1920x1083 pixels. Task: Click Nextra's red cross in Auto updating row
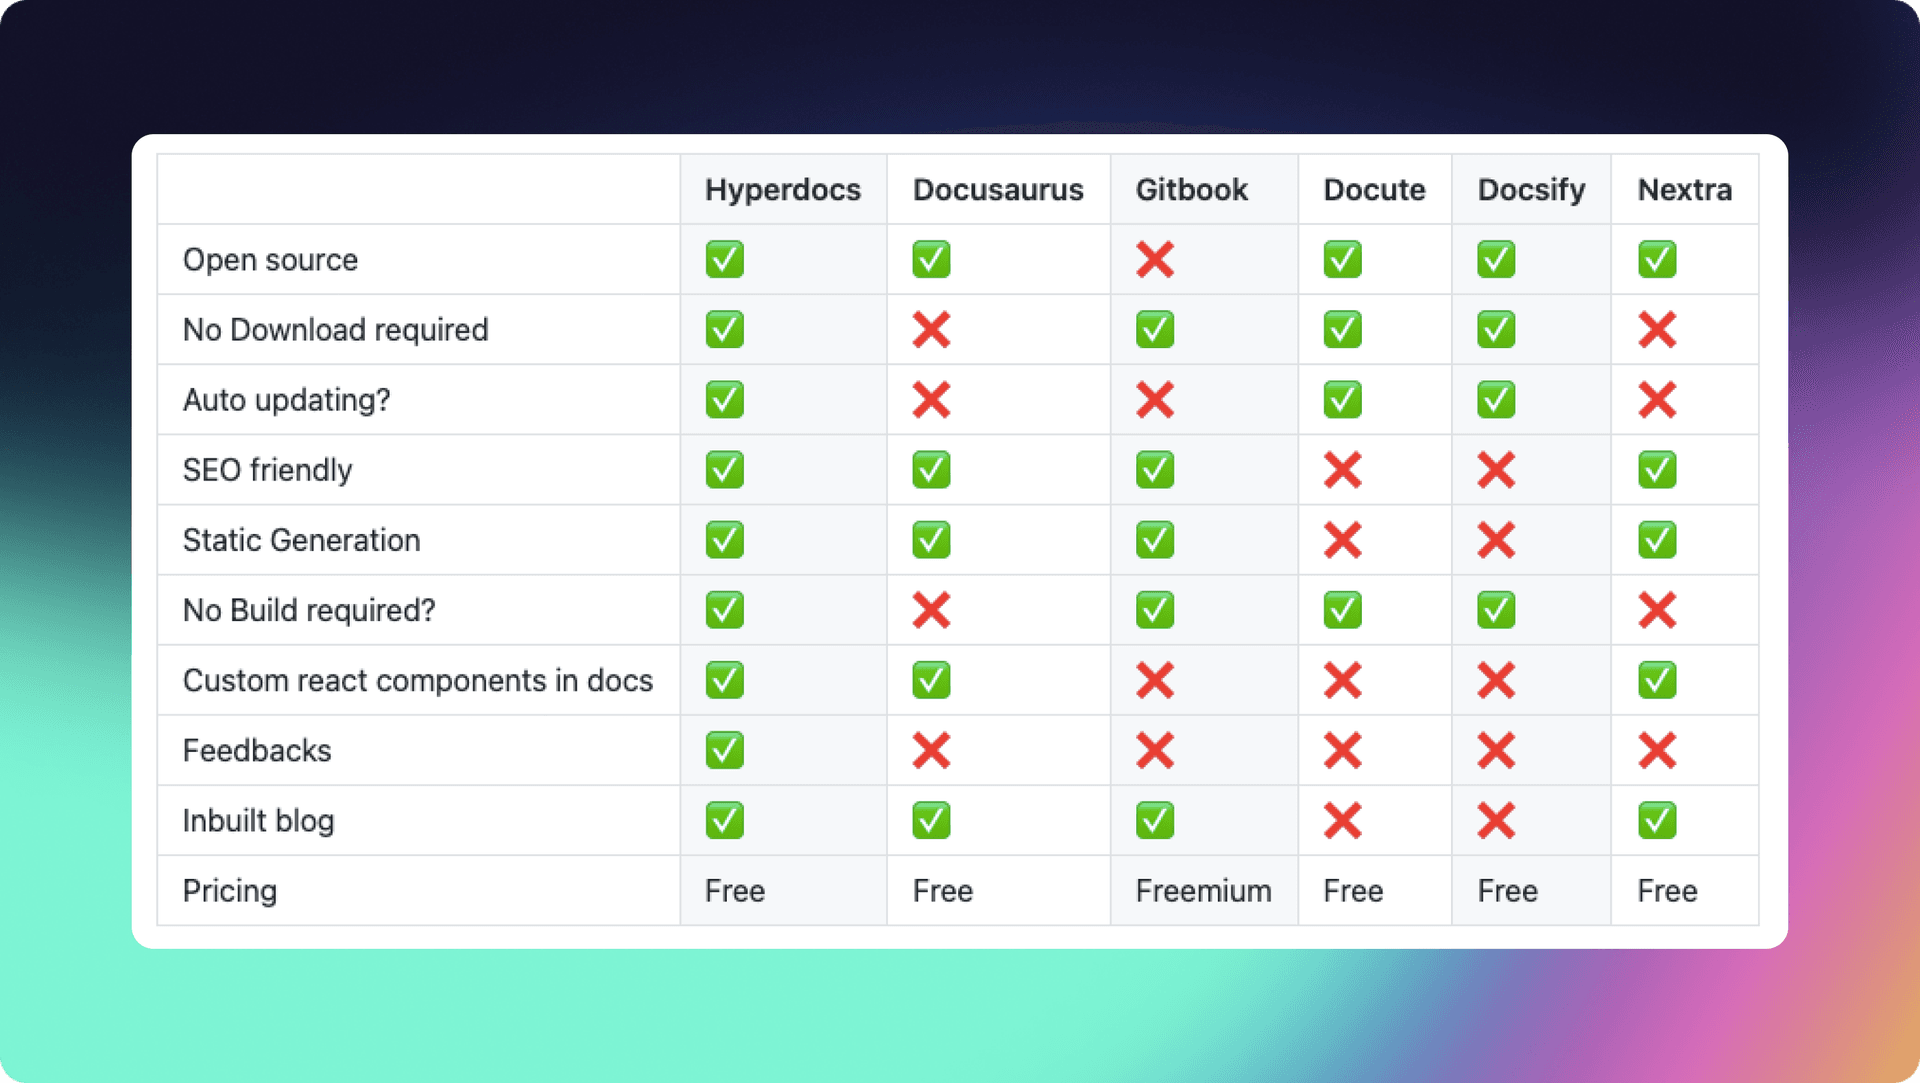(x=1656, y=400)
